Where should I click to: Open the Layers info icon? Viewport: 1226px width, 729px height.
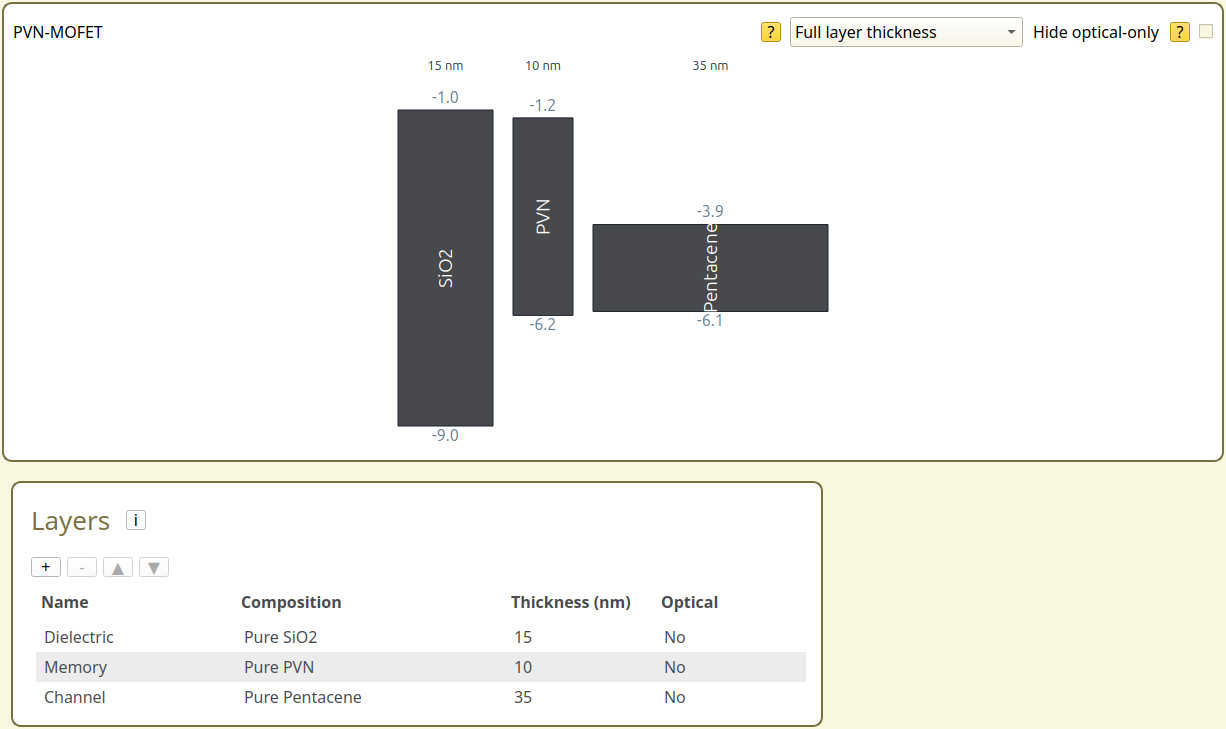[136, 520]
